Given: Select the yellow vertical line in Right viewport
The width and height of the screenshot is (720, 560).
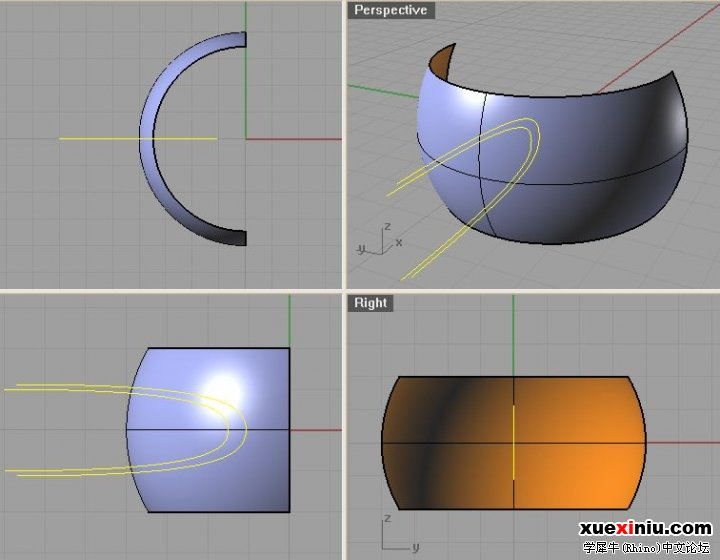Looking at the screenshot, I should click(x=513, y=442).
